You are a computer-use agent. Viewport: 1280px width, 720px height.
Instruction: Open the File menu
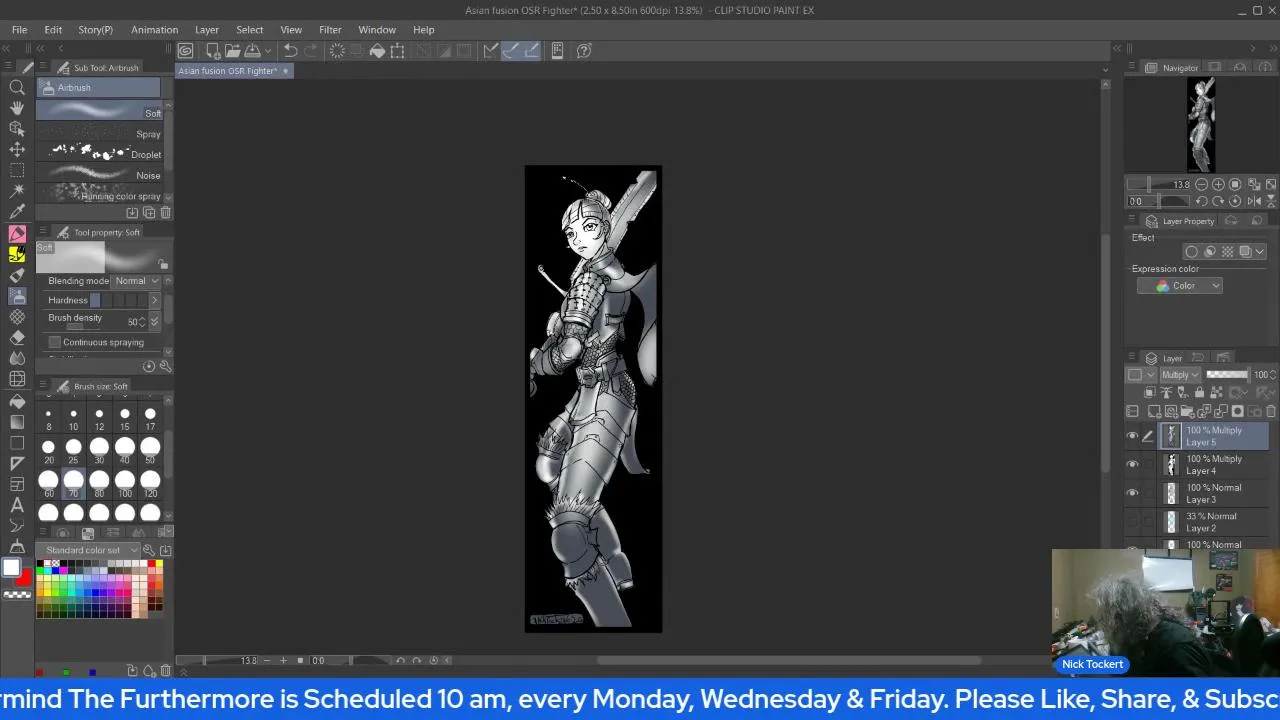pyautogui.click(x=19, y=30)
